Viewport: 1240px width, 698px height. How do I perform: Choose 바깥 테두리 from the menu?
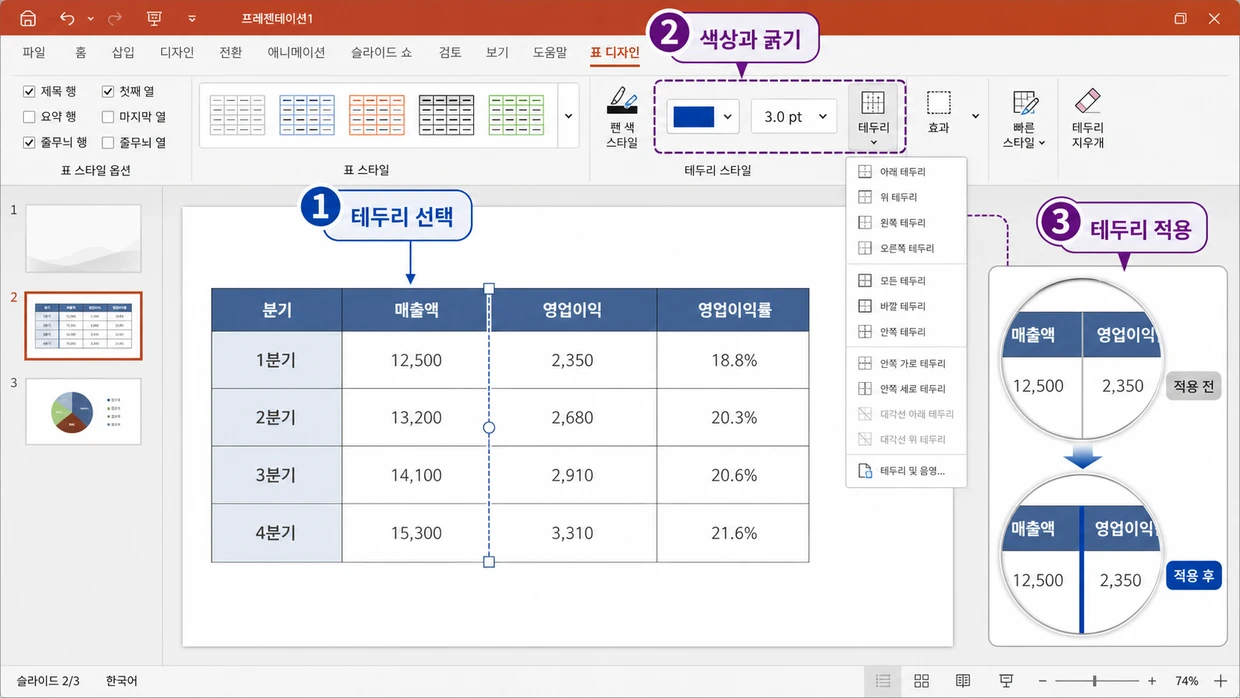[906, 306]
